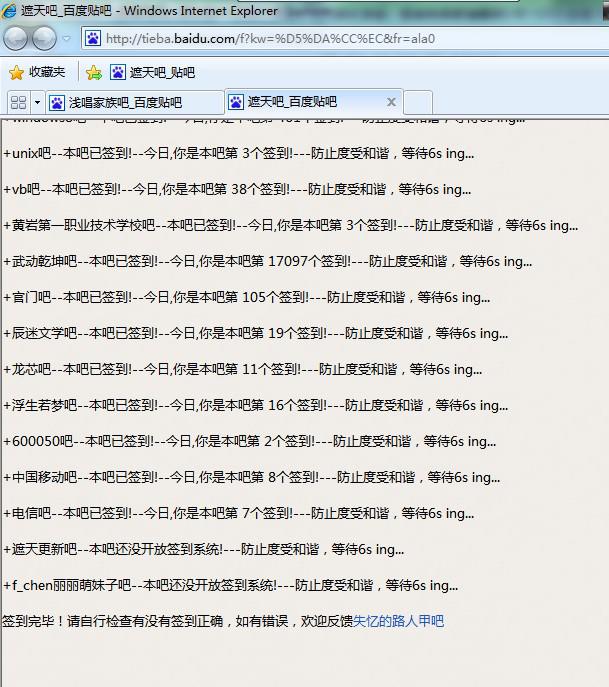Select the 遮天吧_百度贴吧 tab
This screenshot has width=609, height=687.
pyautogui.click(x=314, y=102)
